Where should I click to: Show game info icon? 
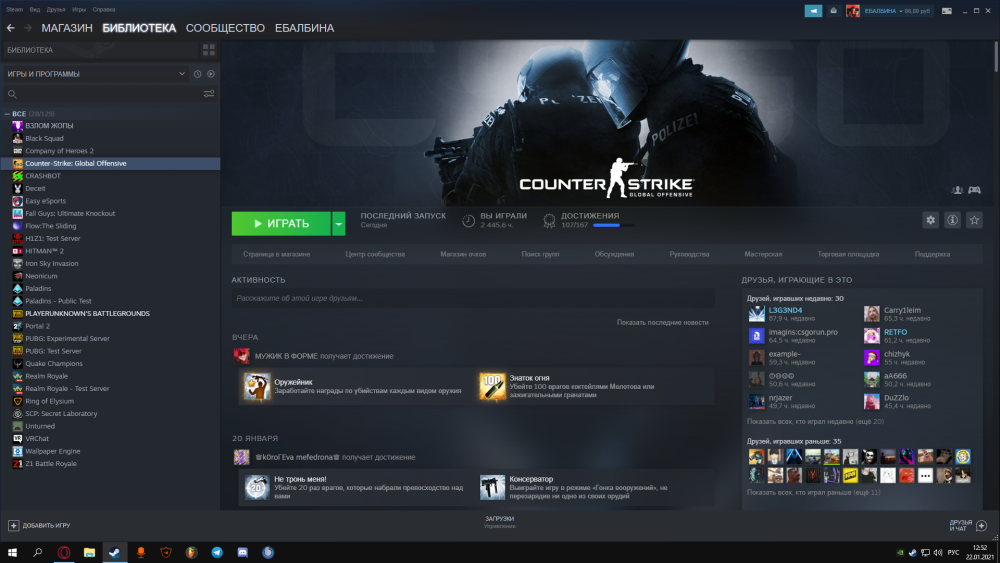pos(952,220)
